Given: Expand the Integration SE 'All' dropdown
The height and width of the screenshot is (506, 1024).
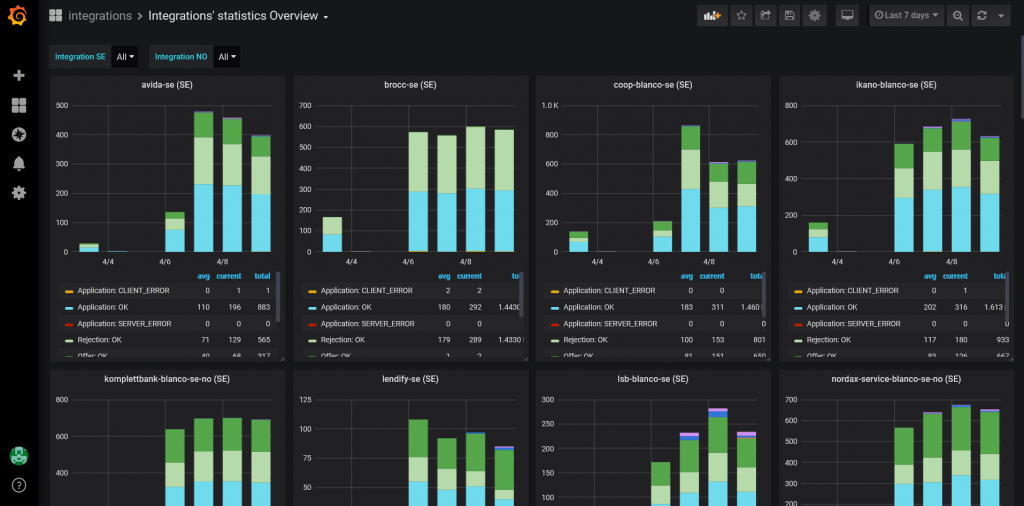Looking at the screenshot, I should click(x=126, y=57).
